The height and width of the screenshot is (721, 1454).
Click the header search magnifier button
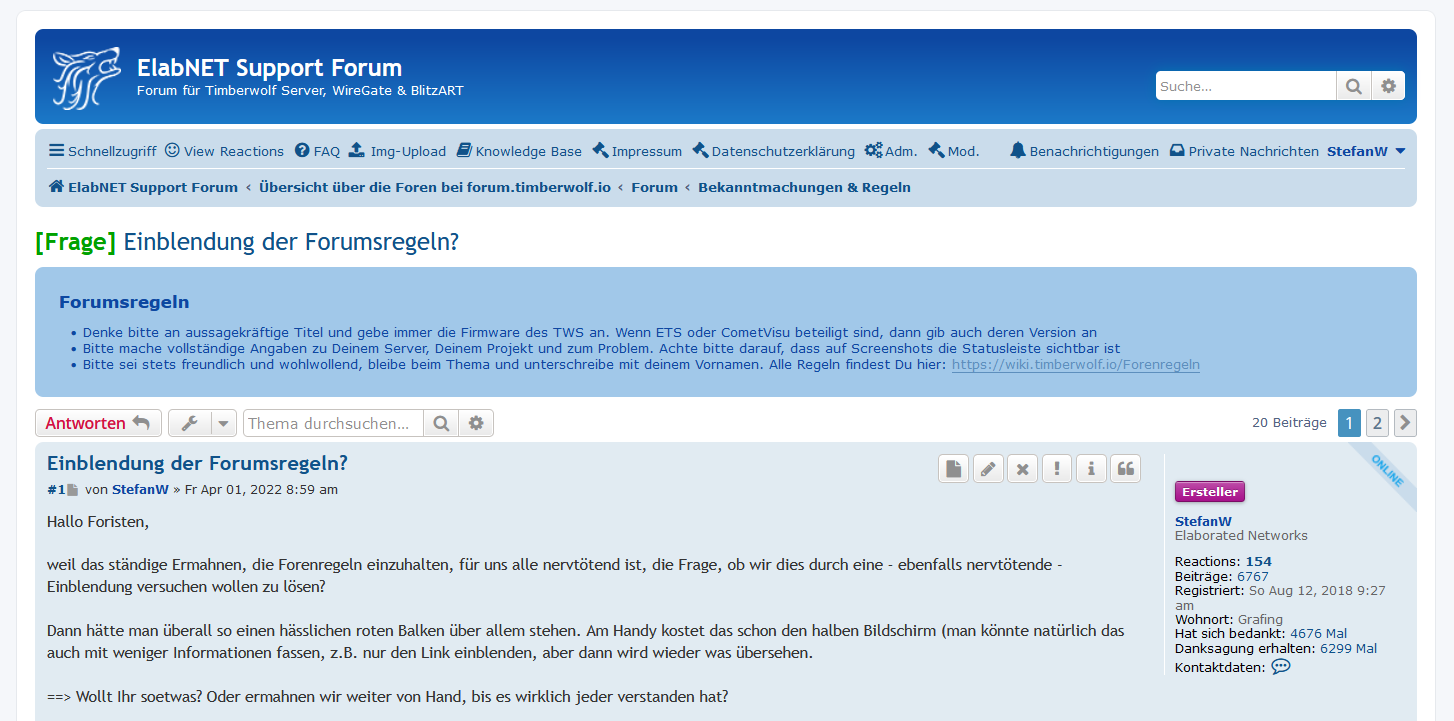tap(1353, 86)
